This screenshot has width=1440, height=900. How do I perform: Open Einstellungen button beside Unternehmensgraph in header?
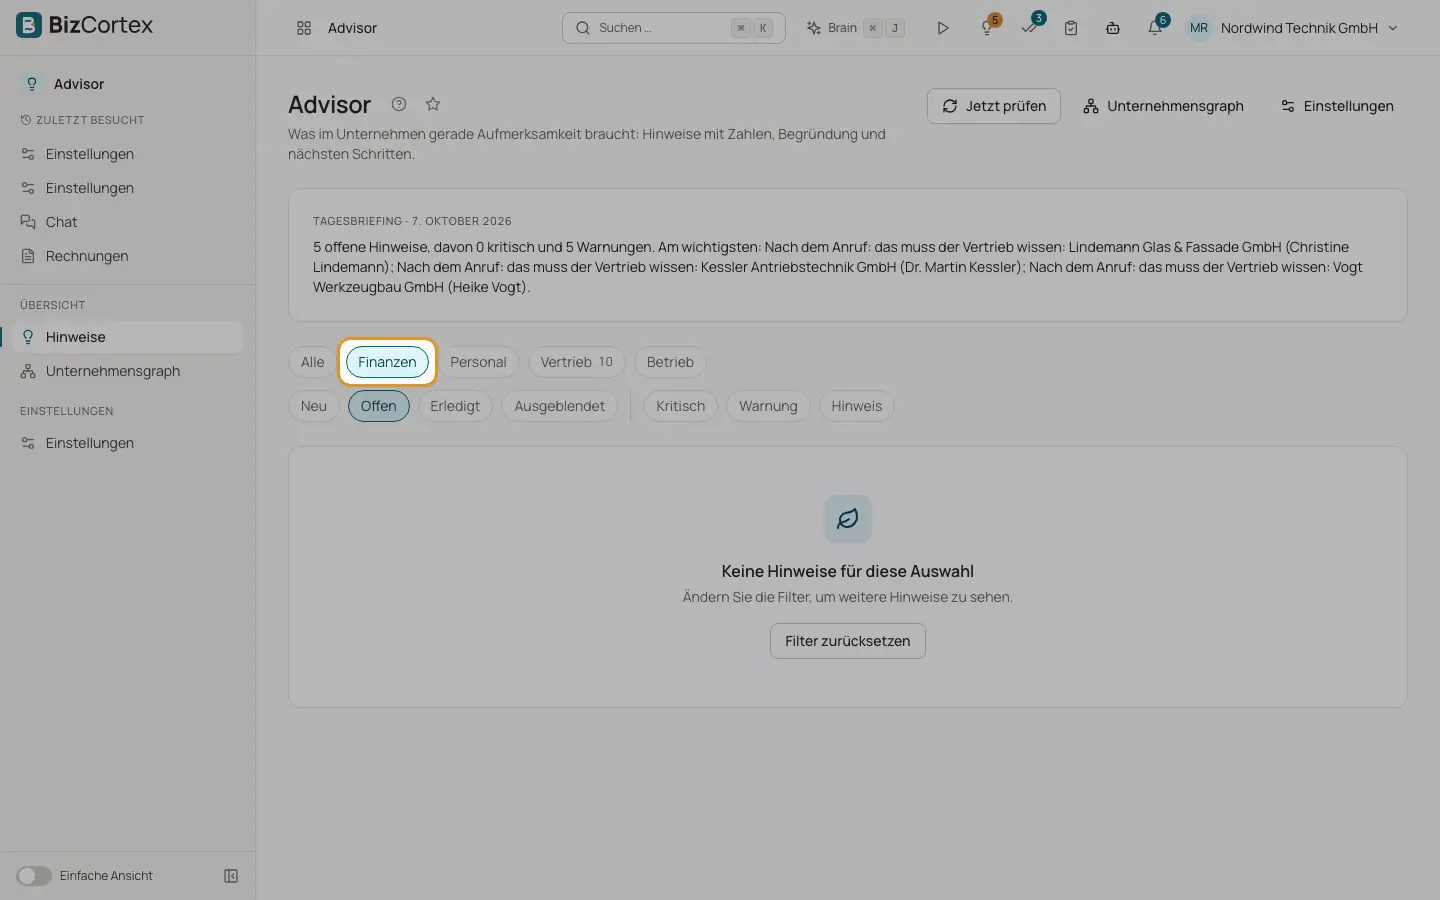[x=1337, y=106]
